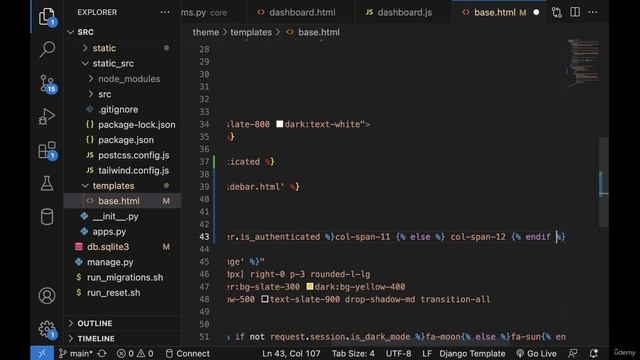The width and height of the screenshot is (640, 360).
Task: Close base.html tab via unsaved dot
Action: point(536,12)
